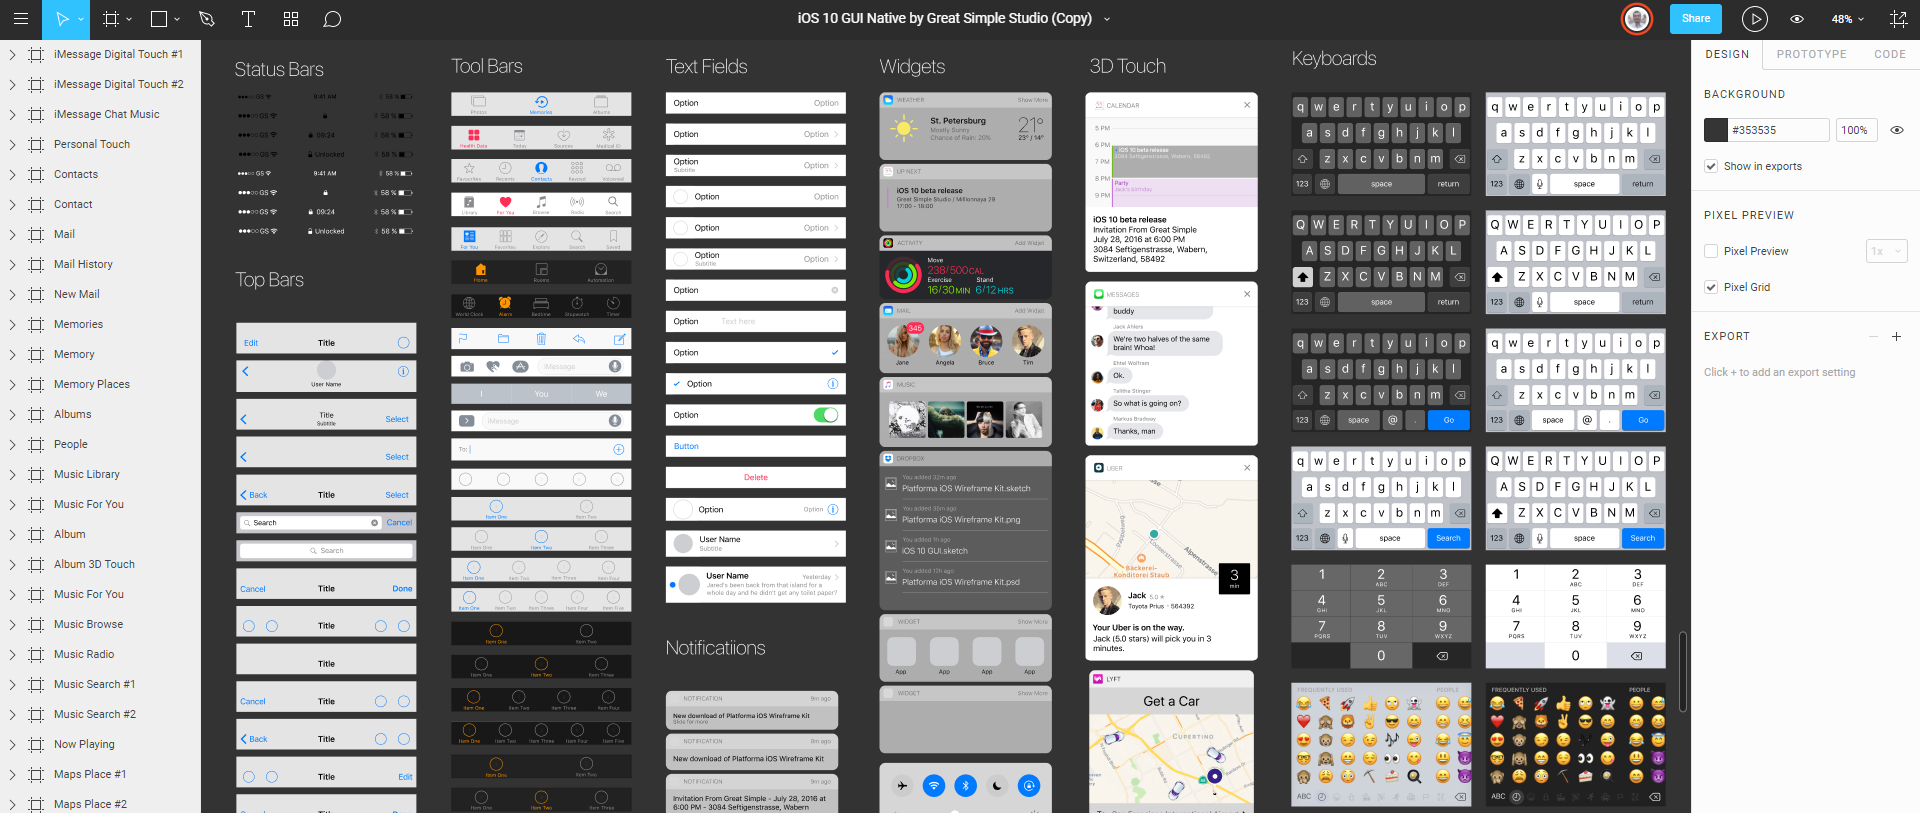This screenshot has width=1920, height=813.
Task: Click the resize-to-fit icon at top right
Action: (1898, 19)
